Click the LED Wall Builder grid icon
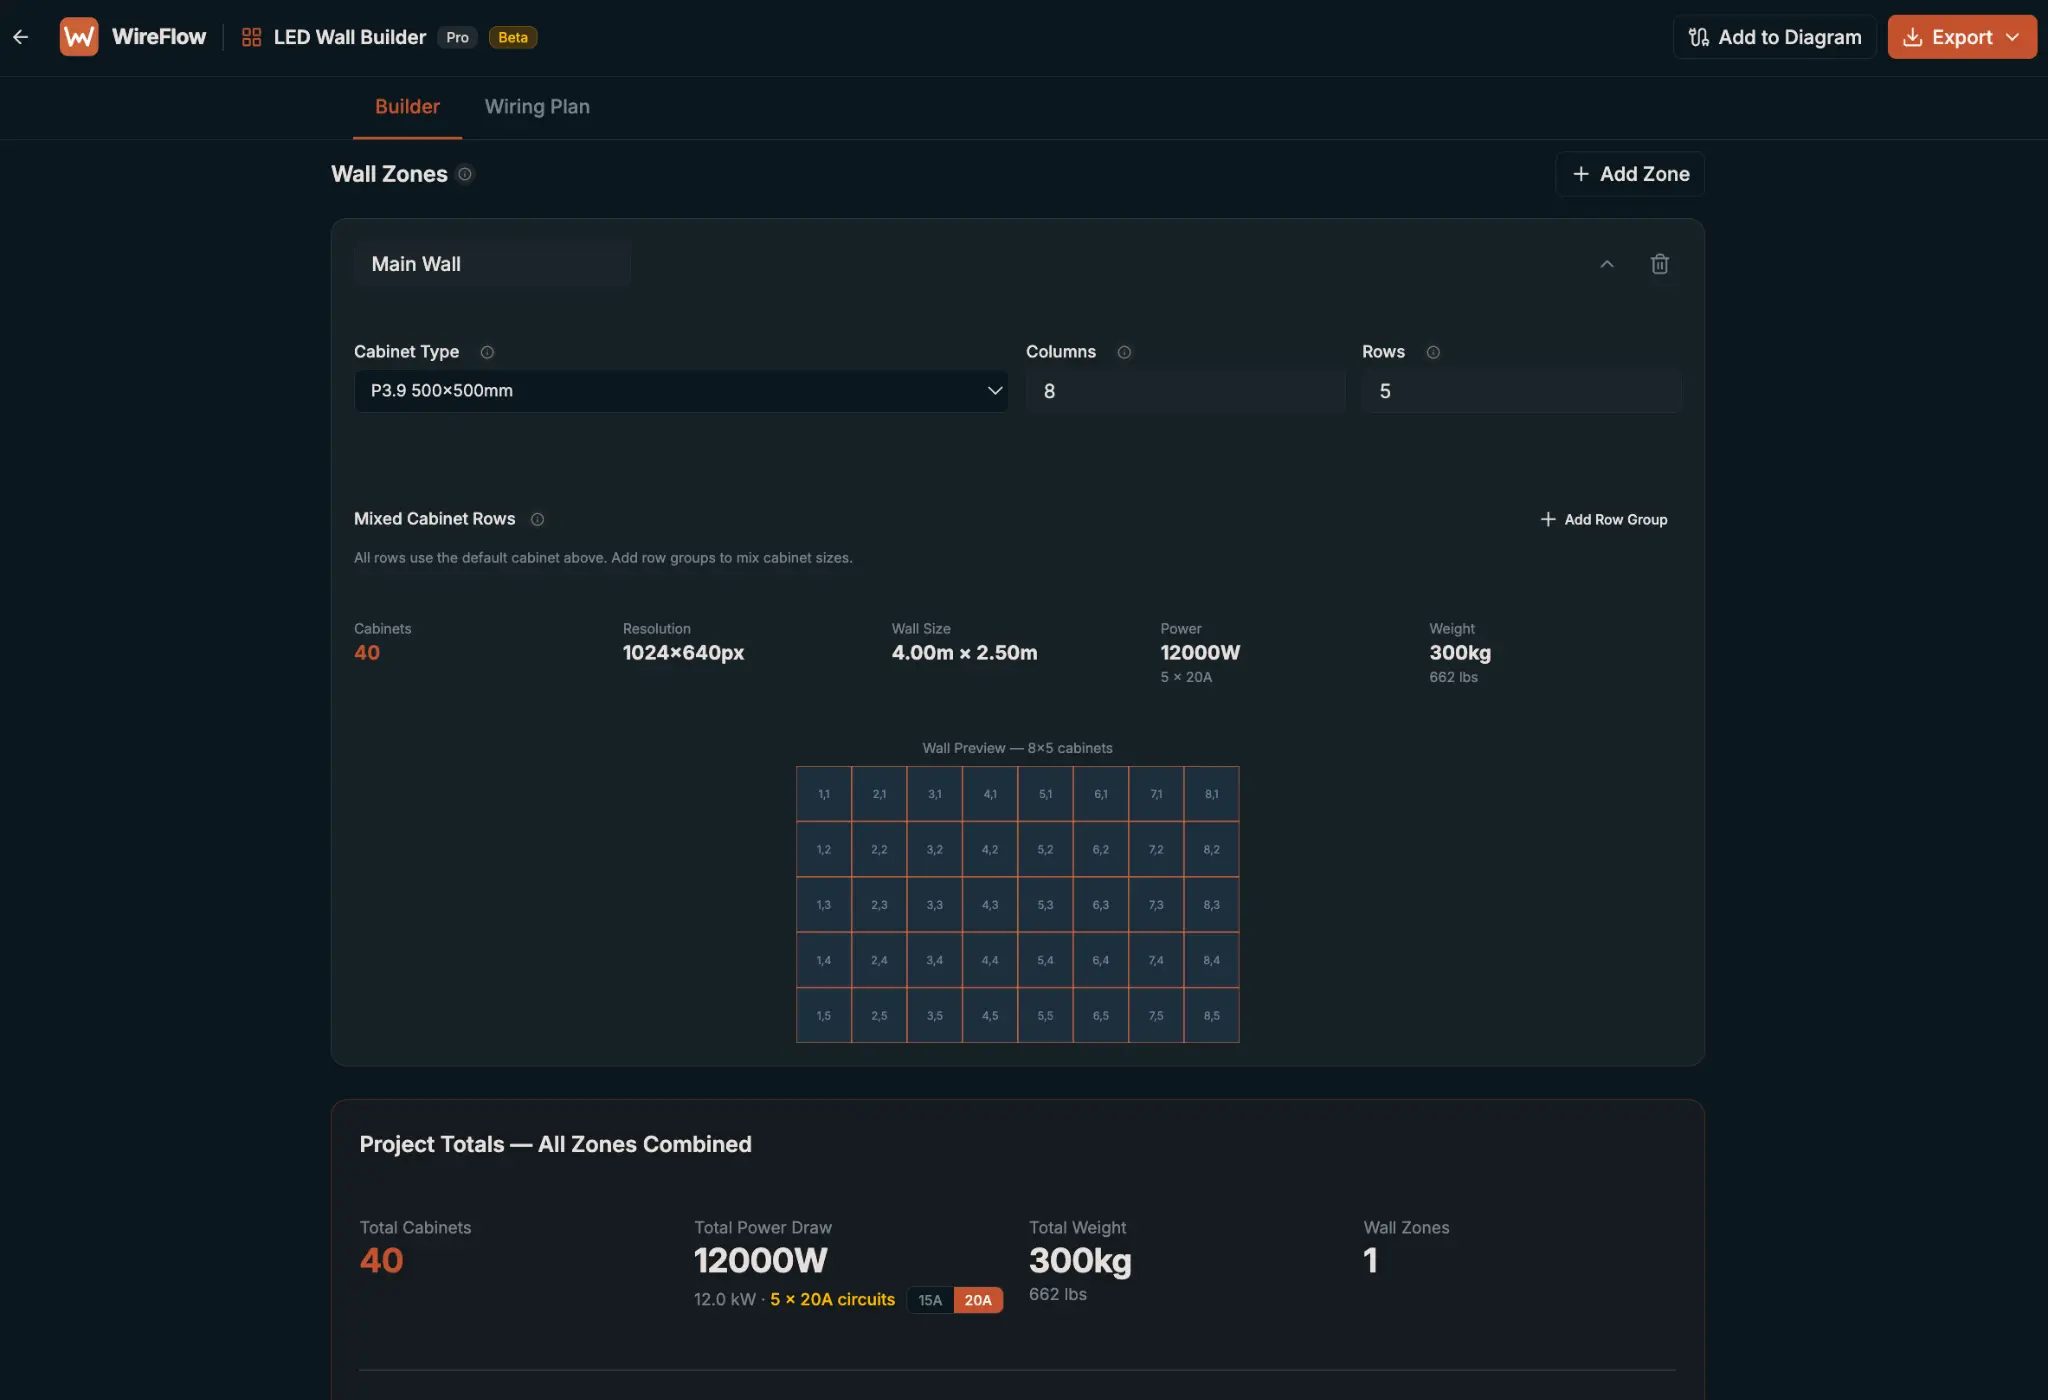2048x1400 pixels. pos(251,37)
